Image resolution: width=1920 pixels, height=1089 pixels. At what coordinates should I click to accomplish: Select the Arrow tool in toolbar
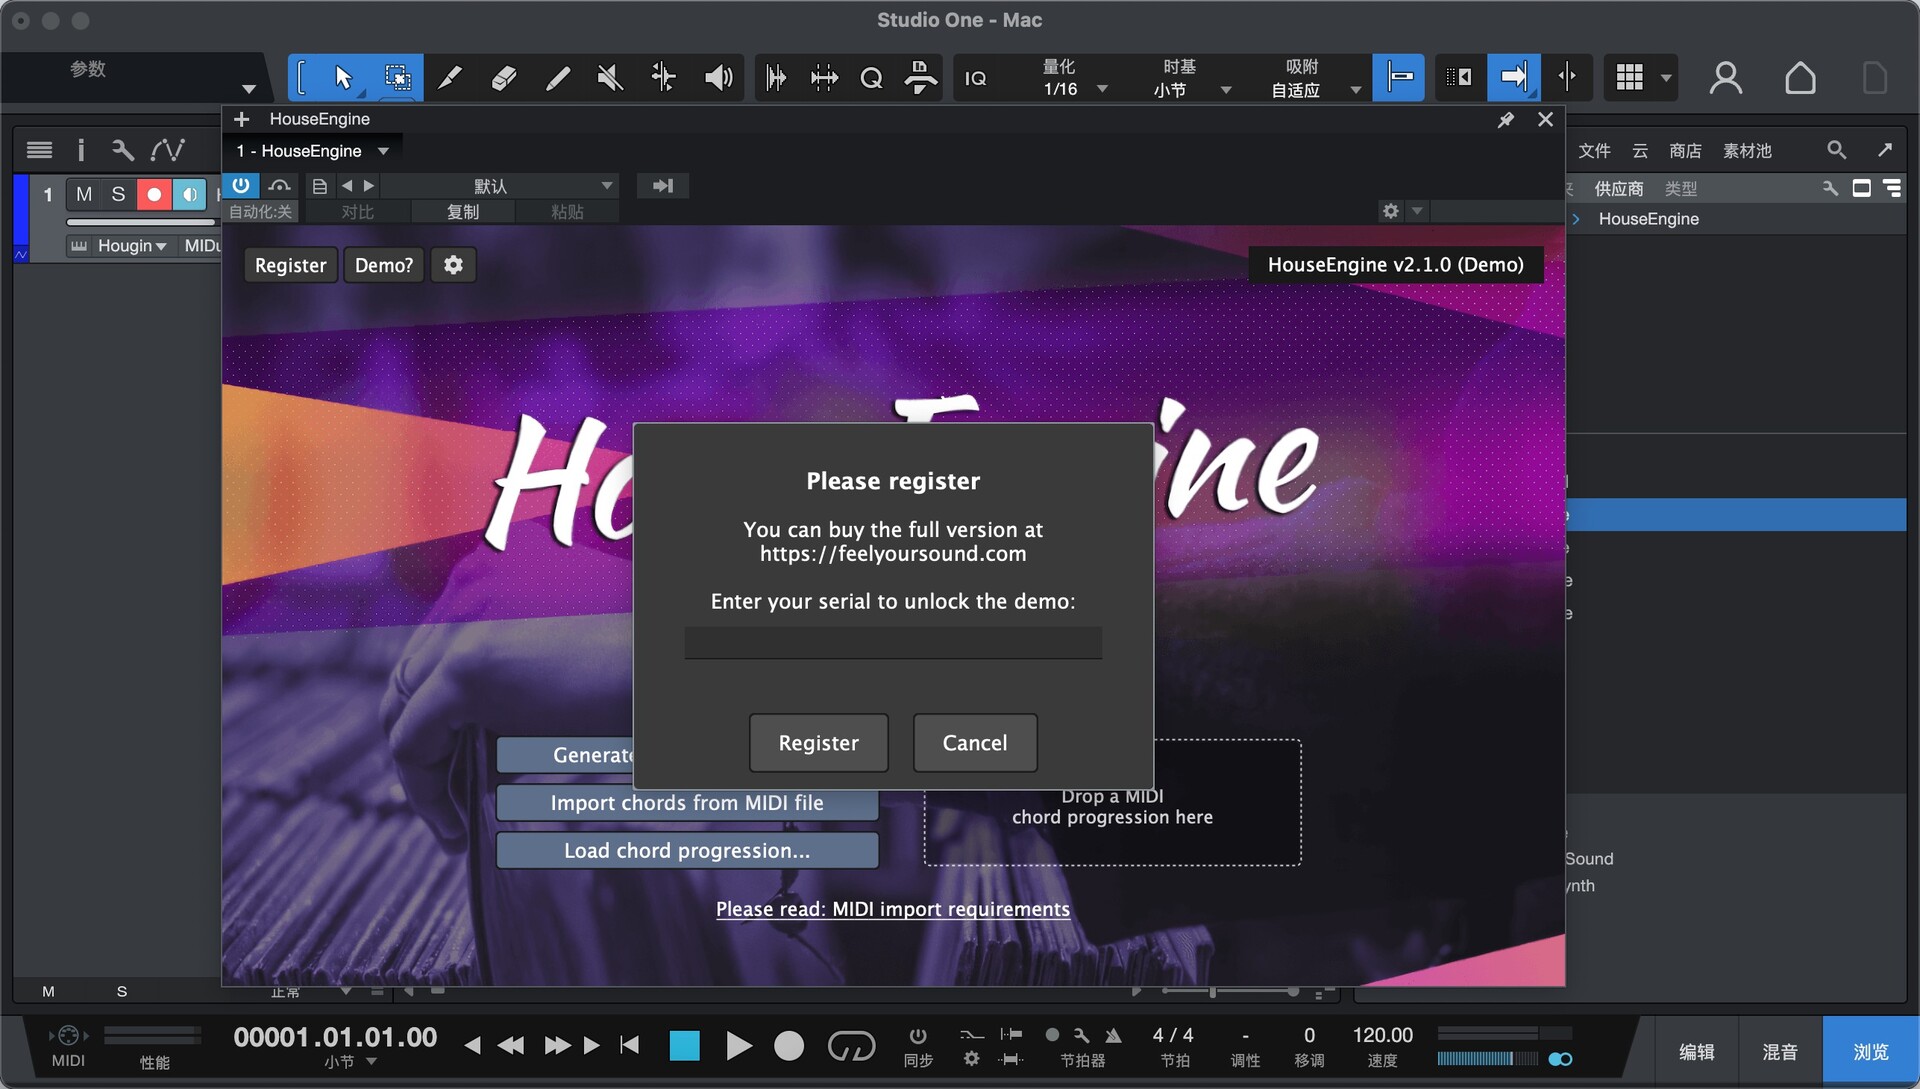[343, 77]
